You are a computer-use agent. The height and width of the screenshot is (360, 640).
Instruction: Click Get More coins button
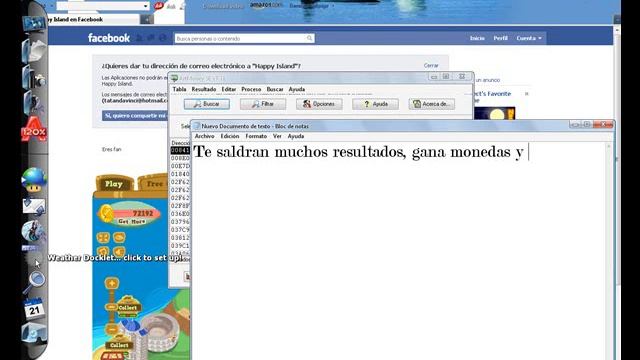point(131,221)
